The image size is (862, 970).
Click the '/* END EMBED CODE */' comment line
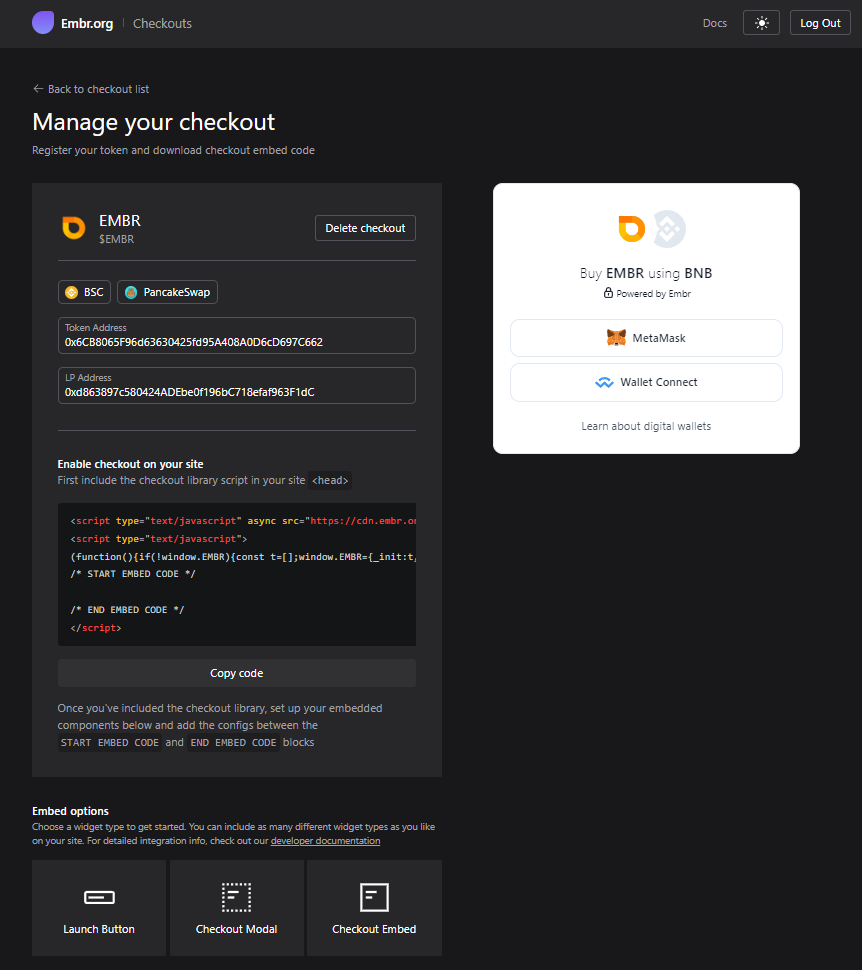tap(127, 610)
